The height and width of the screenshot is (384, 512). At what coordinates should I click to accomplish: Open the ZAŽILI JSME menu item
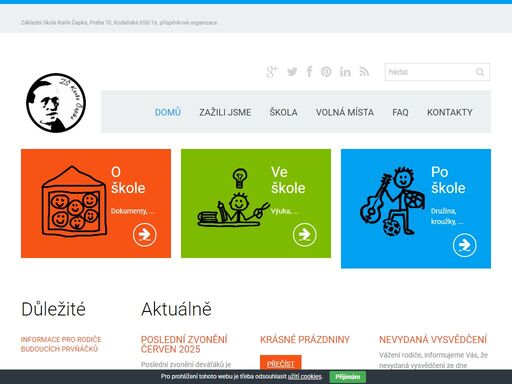click(x=225, y=112)
